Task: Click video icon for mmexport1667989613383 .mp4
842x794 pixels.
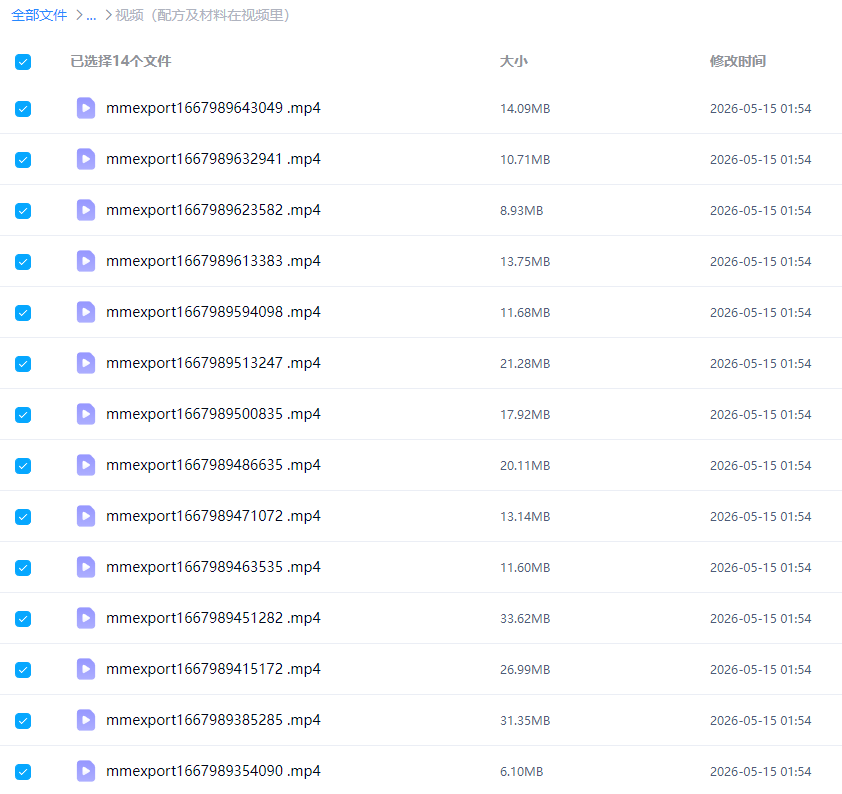Action: coord(86,261)
